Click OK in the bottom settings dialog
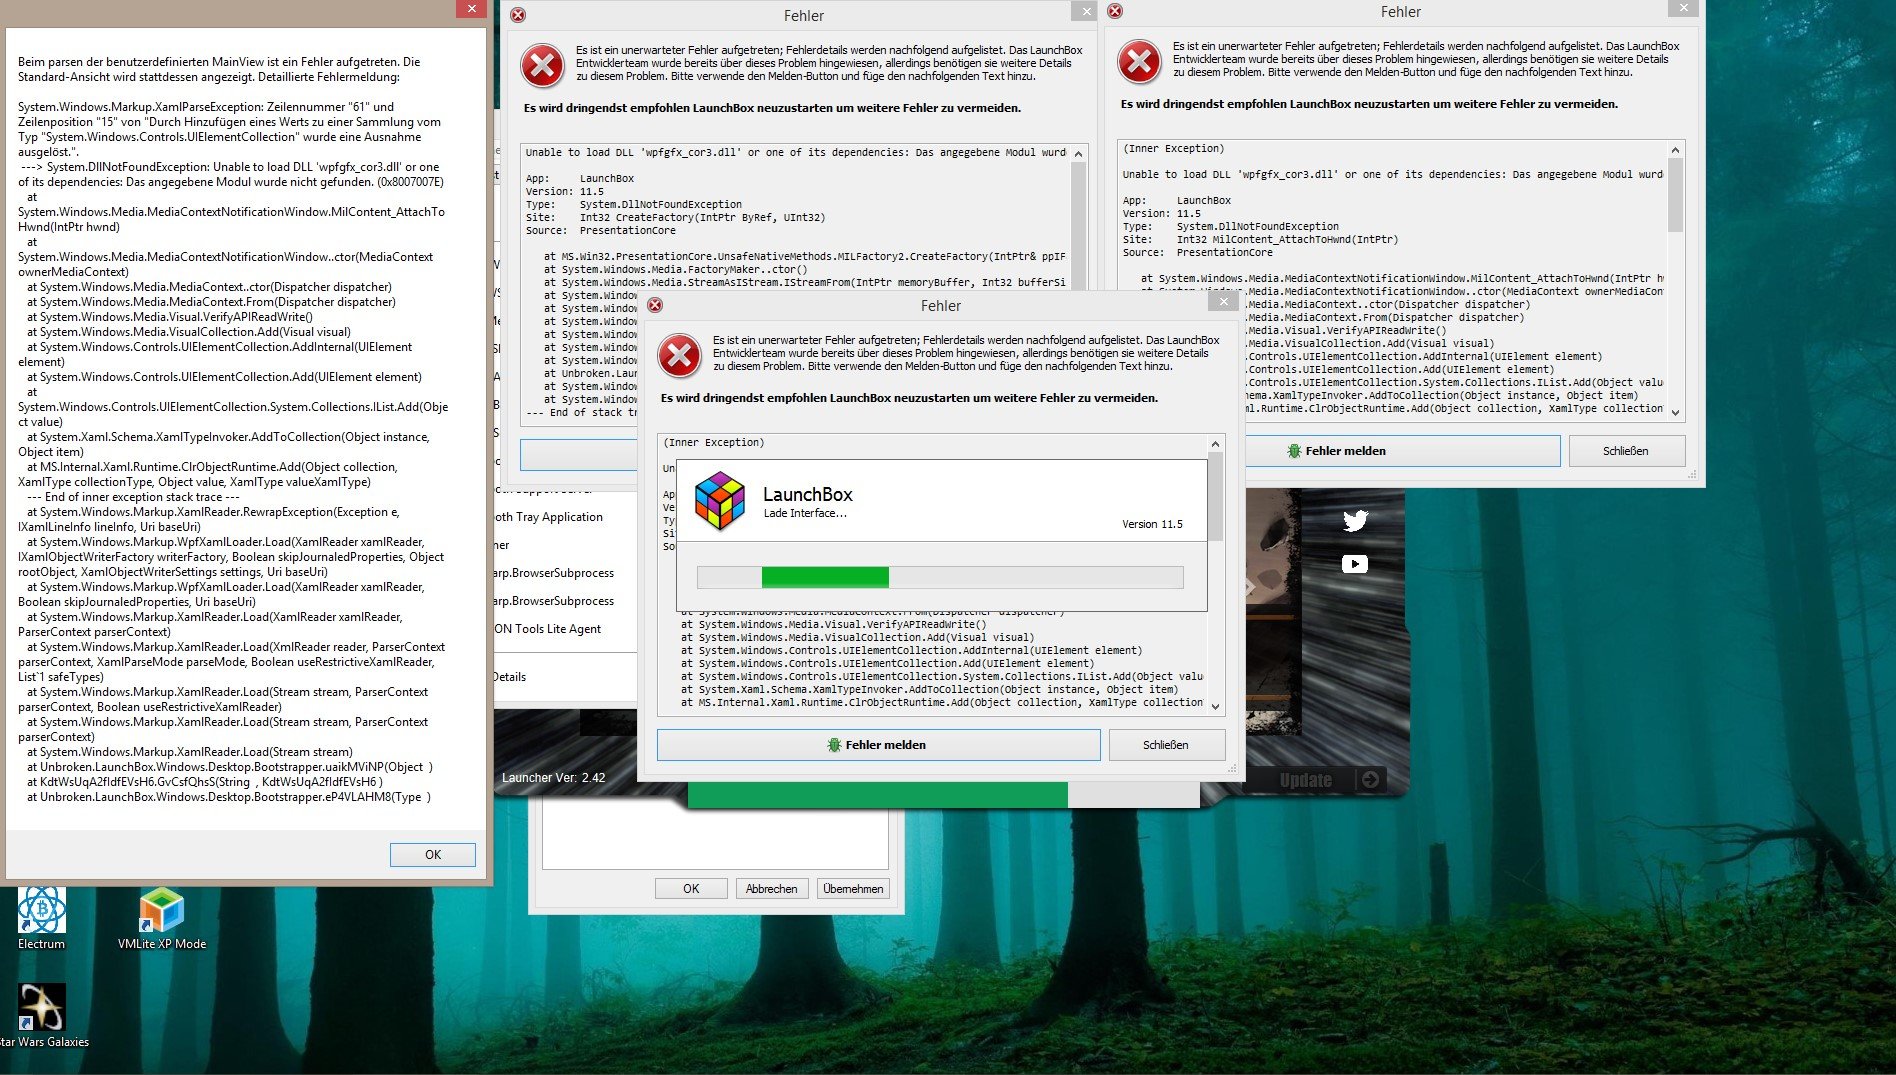1896x1075 pixels. tap(691, 889)
